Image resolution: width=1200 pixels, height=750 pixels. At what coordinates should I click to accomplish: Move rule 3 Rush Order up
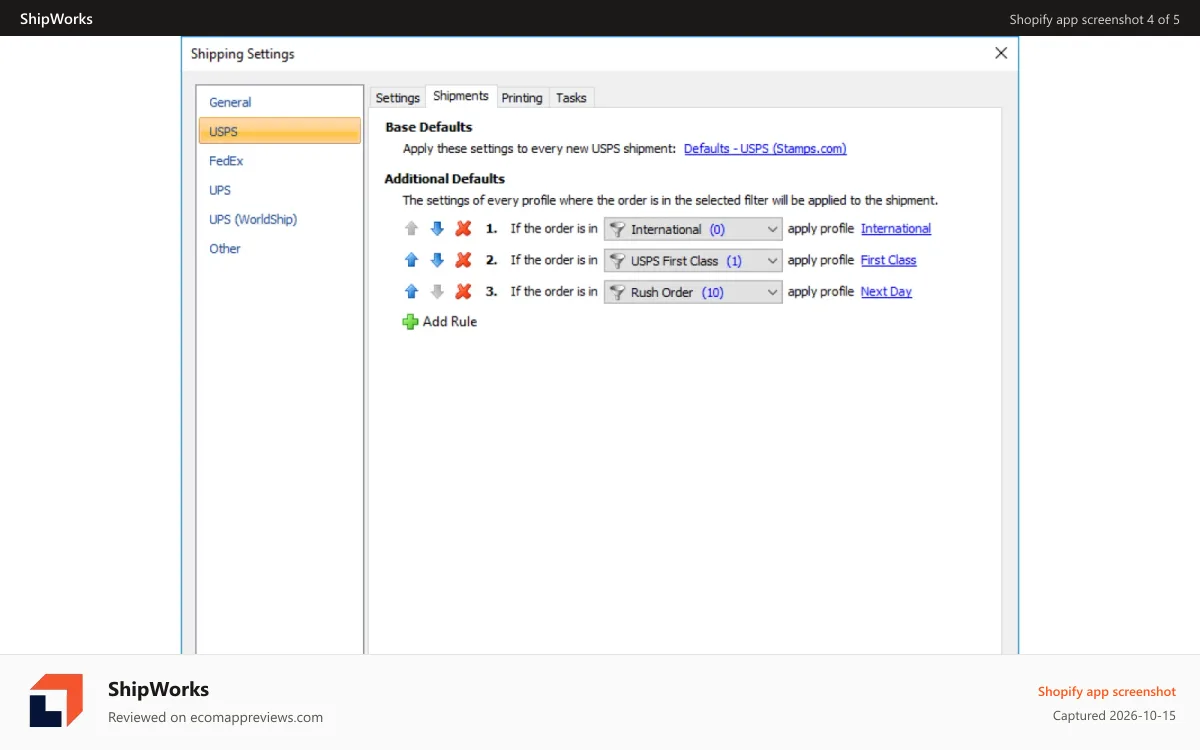[411, 292]
